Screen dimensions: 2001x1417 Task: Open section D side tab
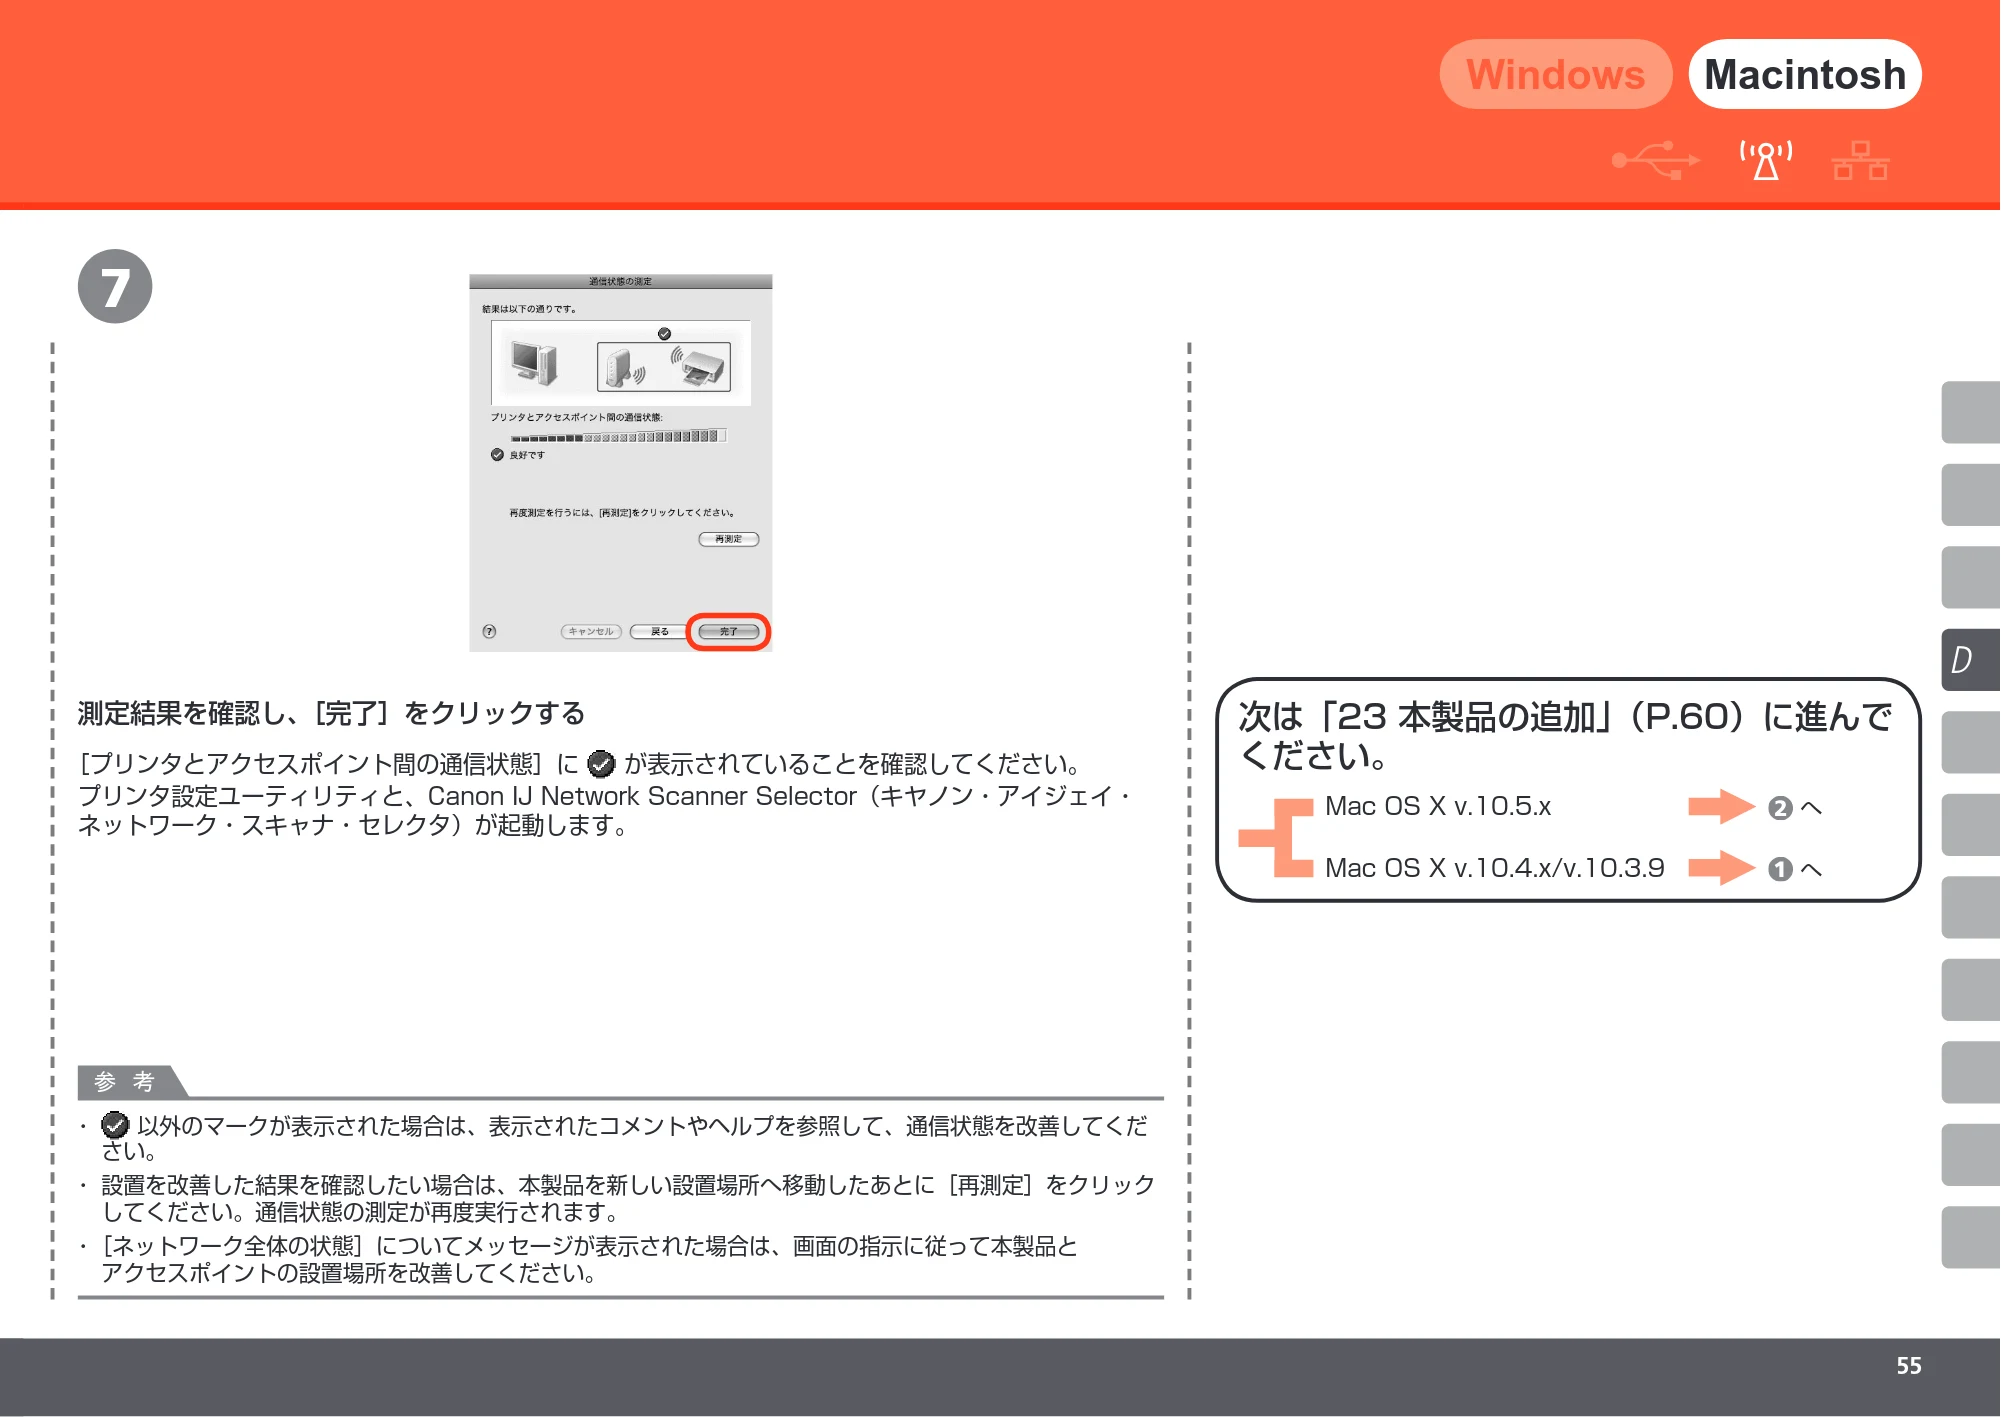(1970, 660)
